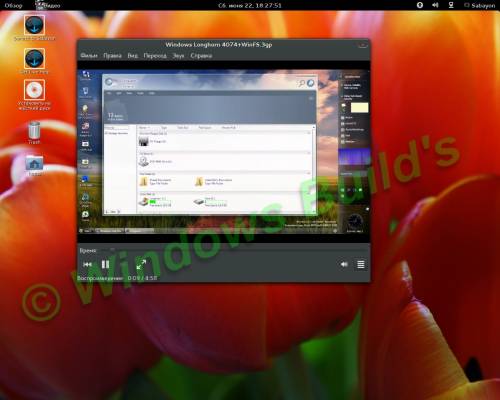Open the first anchor desktop icon at top
The height and width of the screenshot is (400, 500).
tap(34, 25)
